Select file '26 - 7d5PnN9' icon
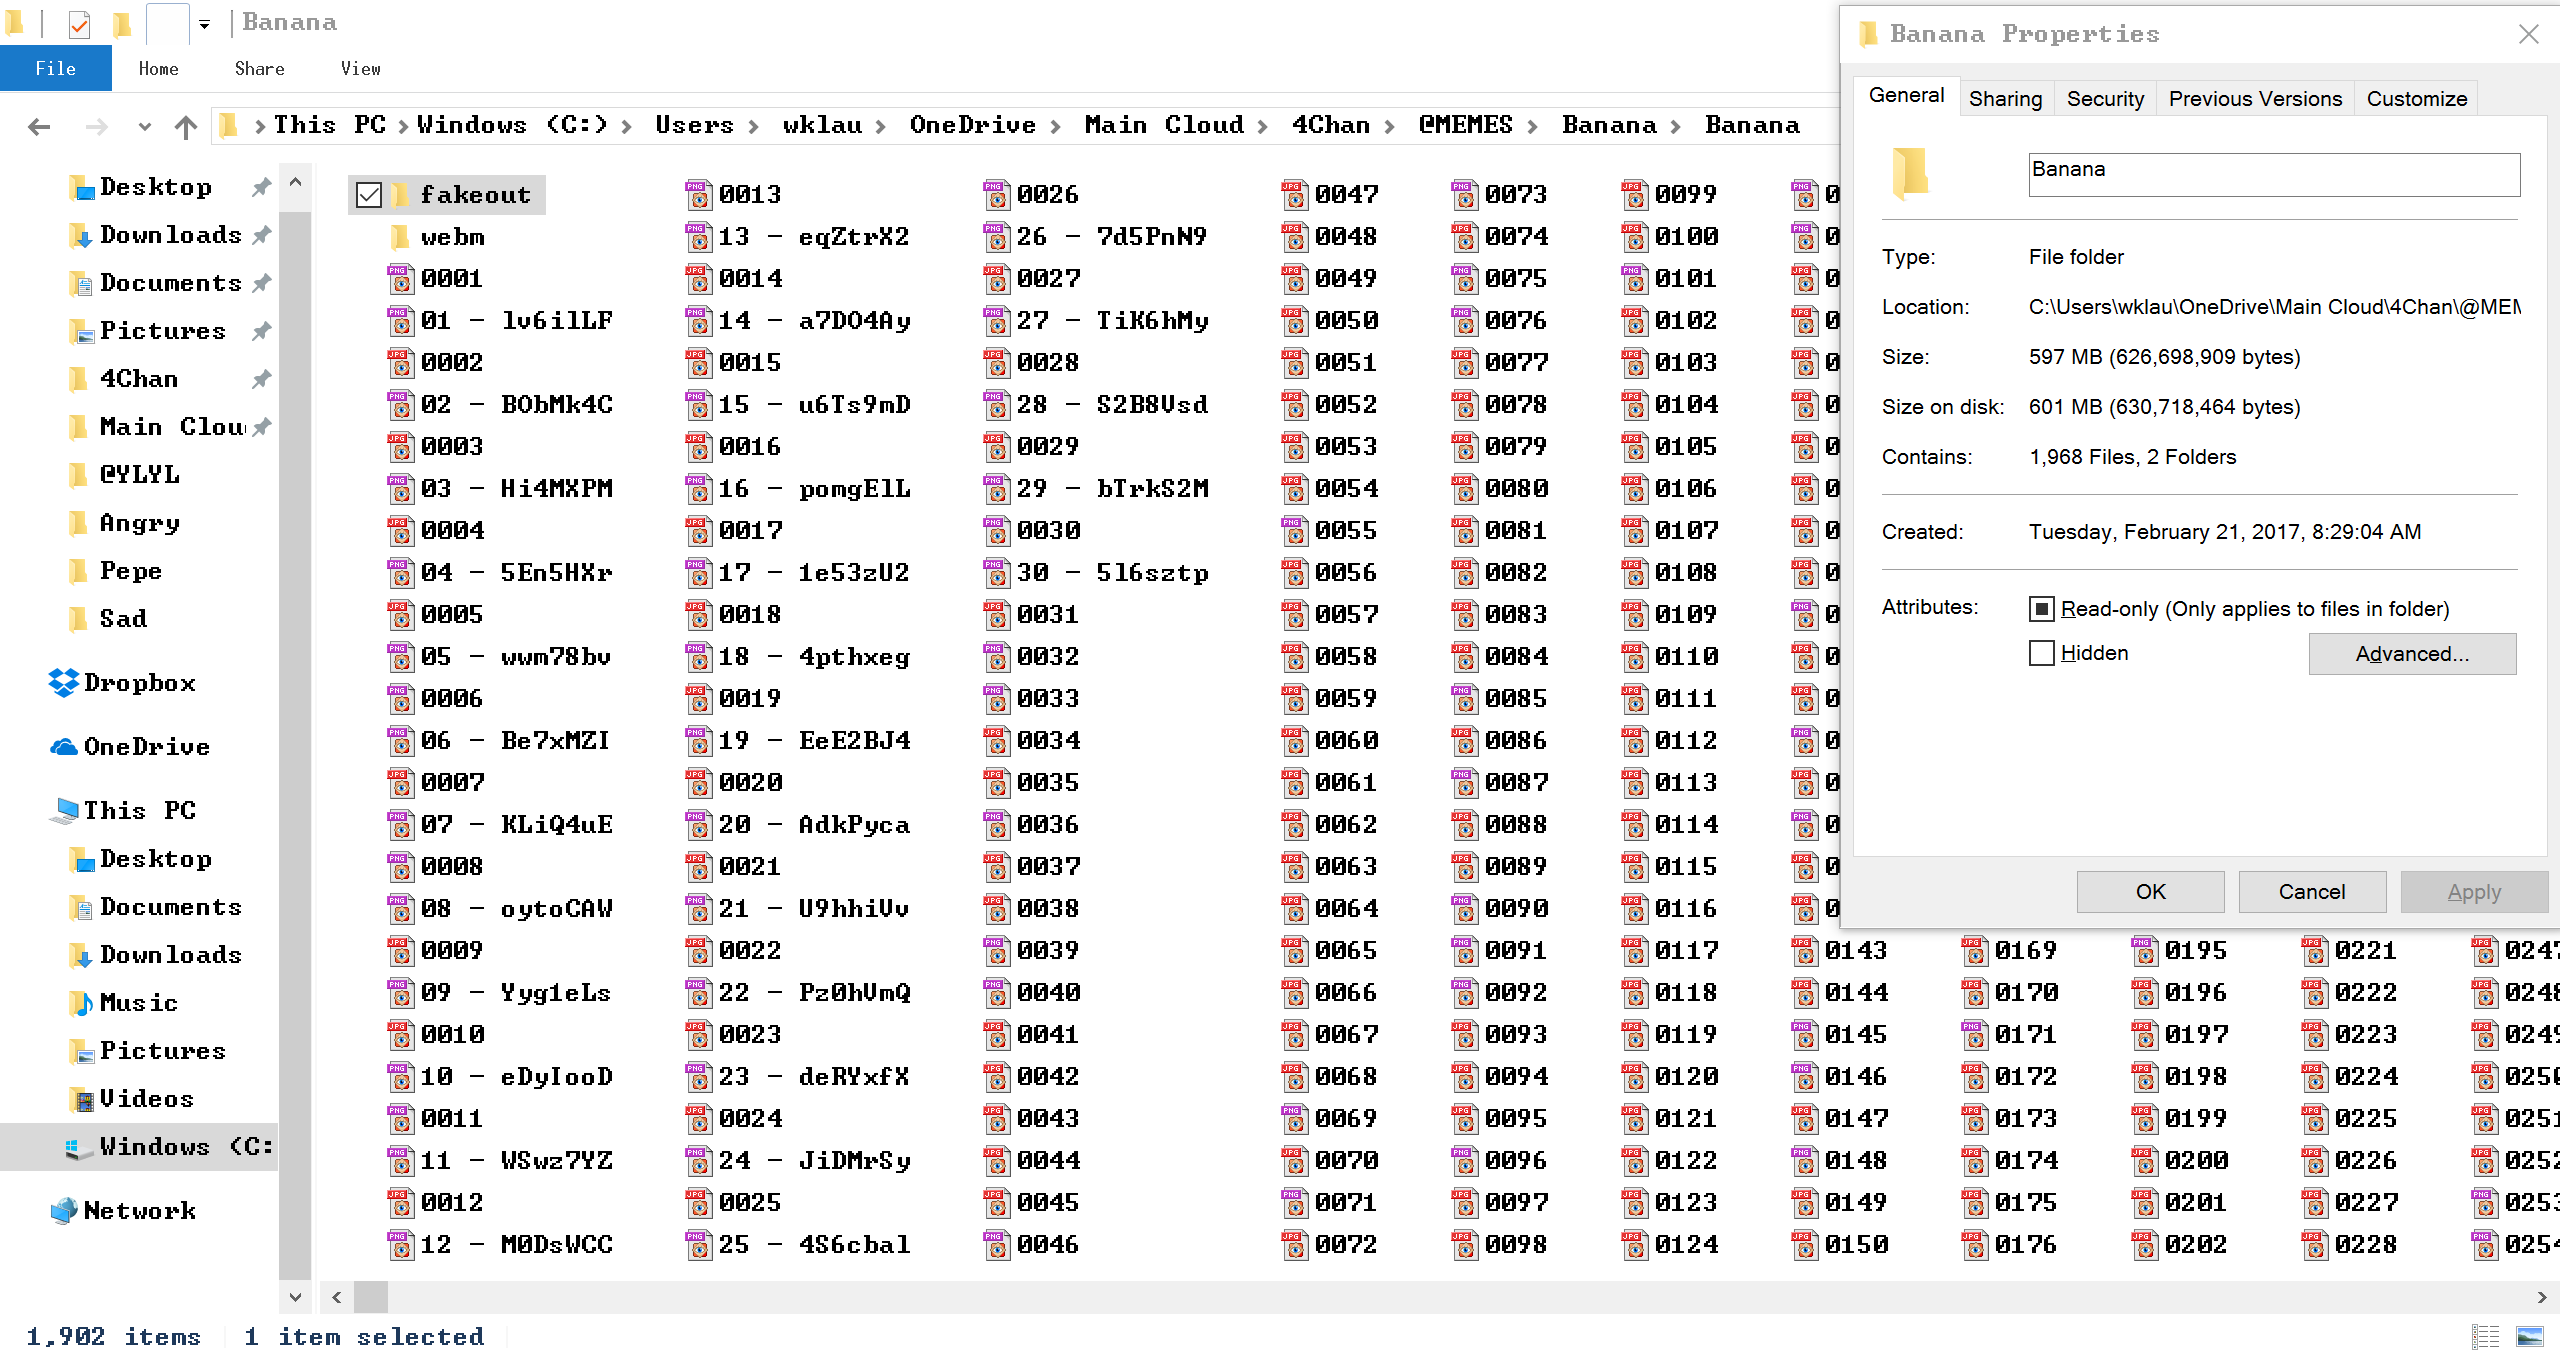 click(x=996, y=237)
